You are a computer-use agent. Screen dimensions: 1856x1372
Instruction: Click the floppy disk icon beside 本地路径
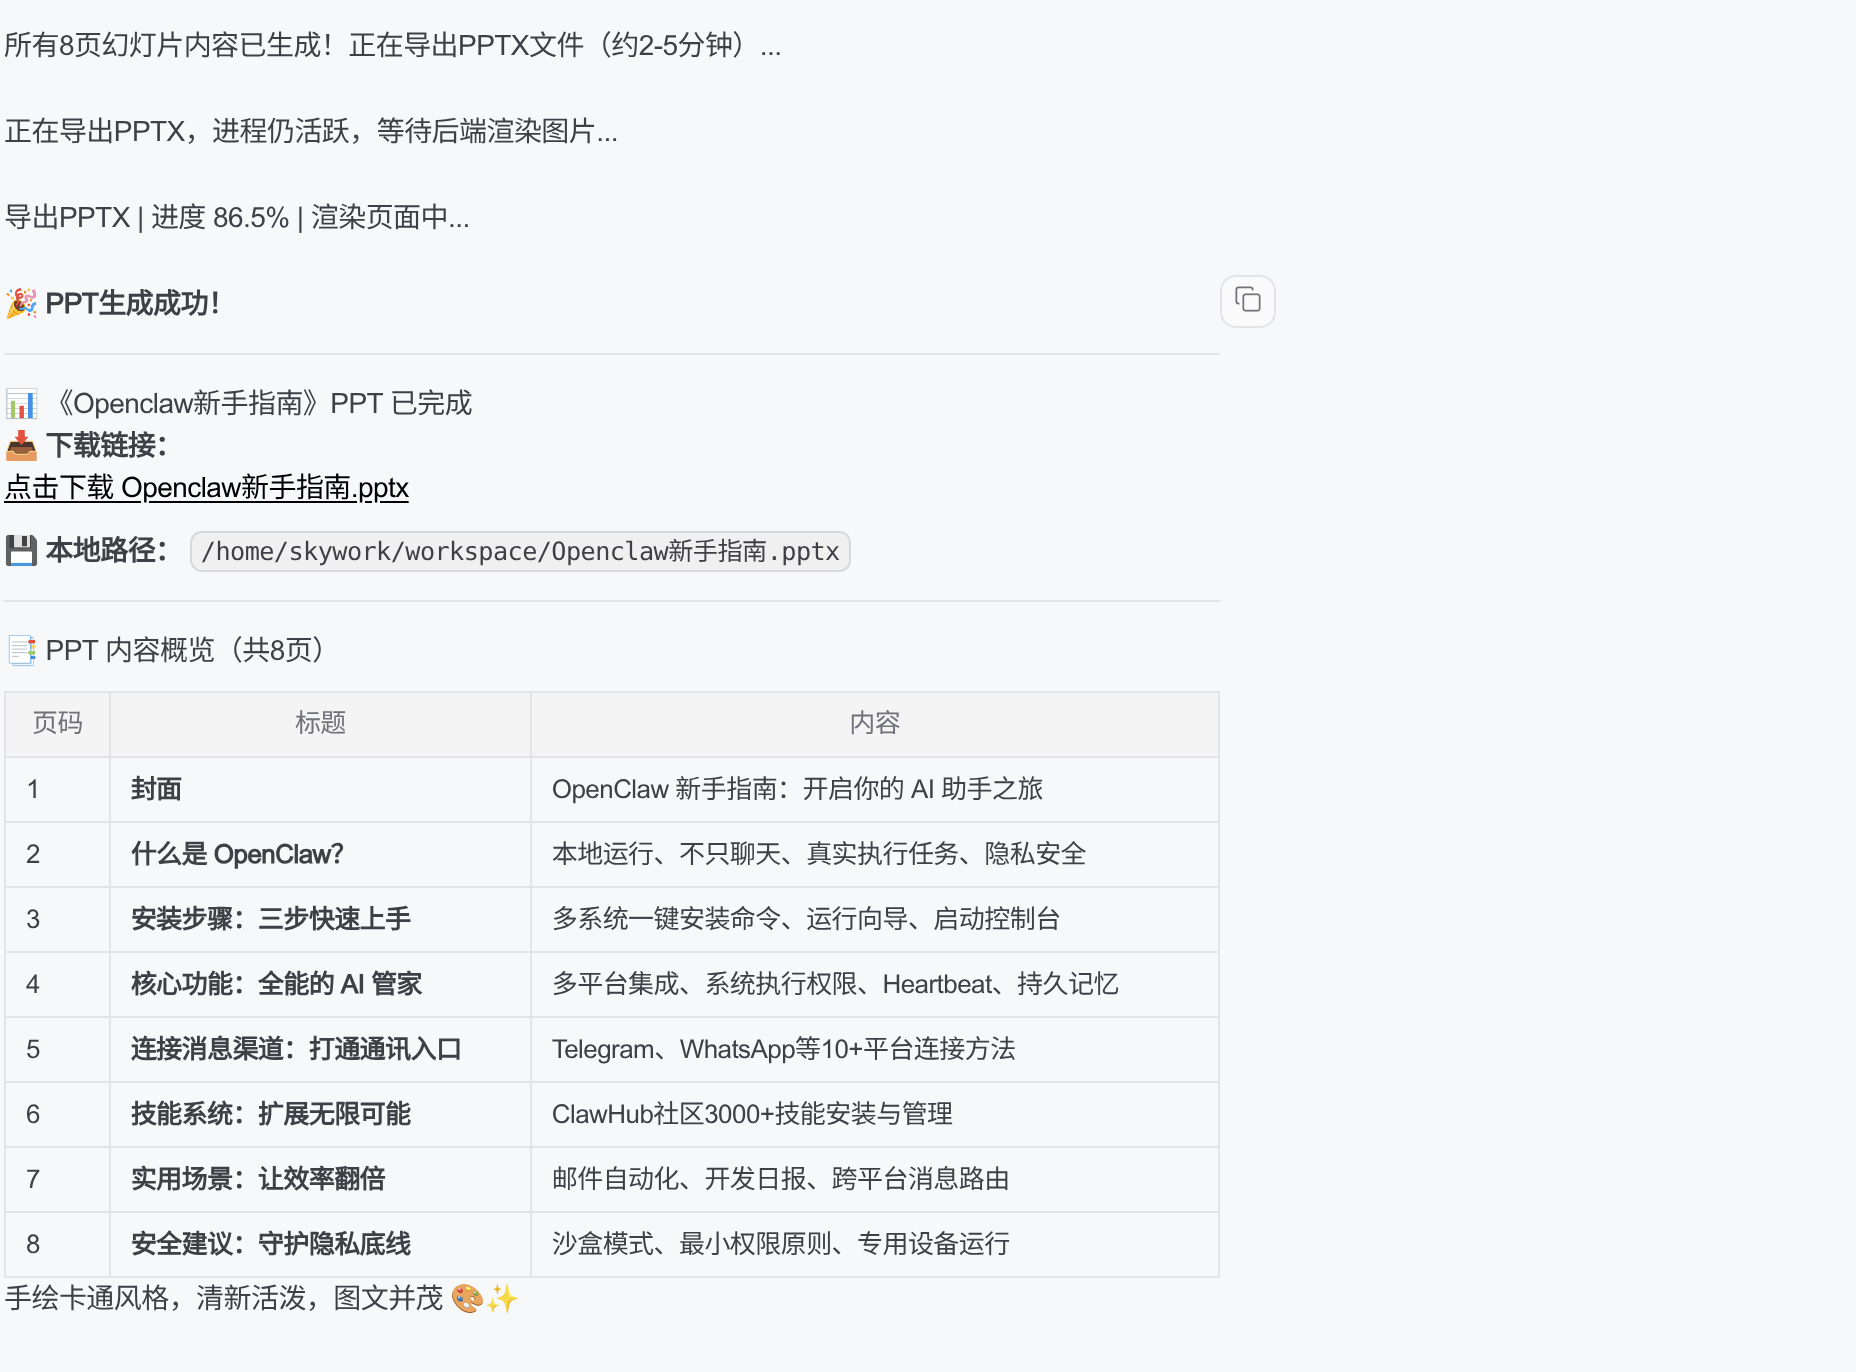(19, 550)
